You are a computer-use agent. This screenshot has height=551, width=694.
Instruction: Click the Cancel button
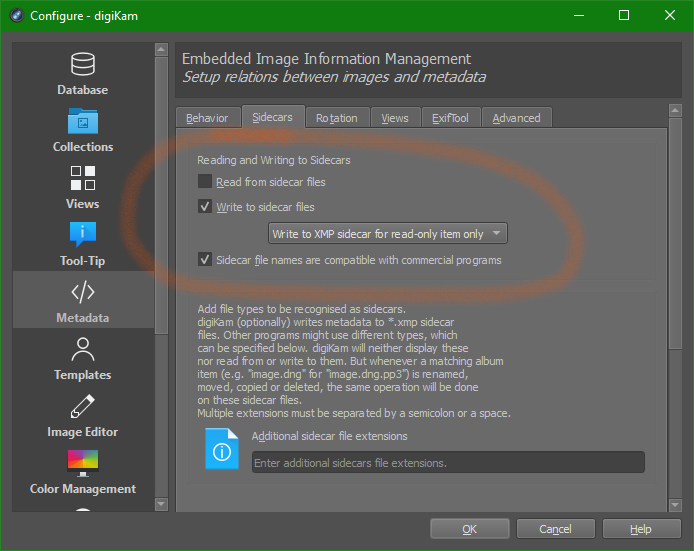555,529
